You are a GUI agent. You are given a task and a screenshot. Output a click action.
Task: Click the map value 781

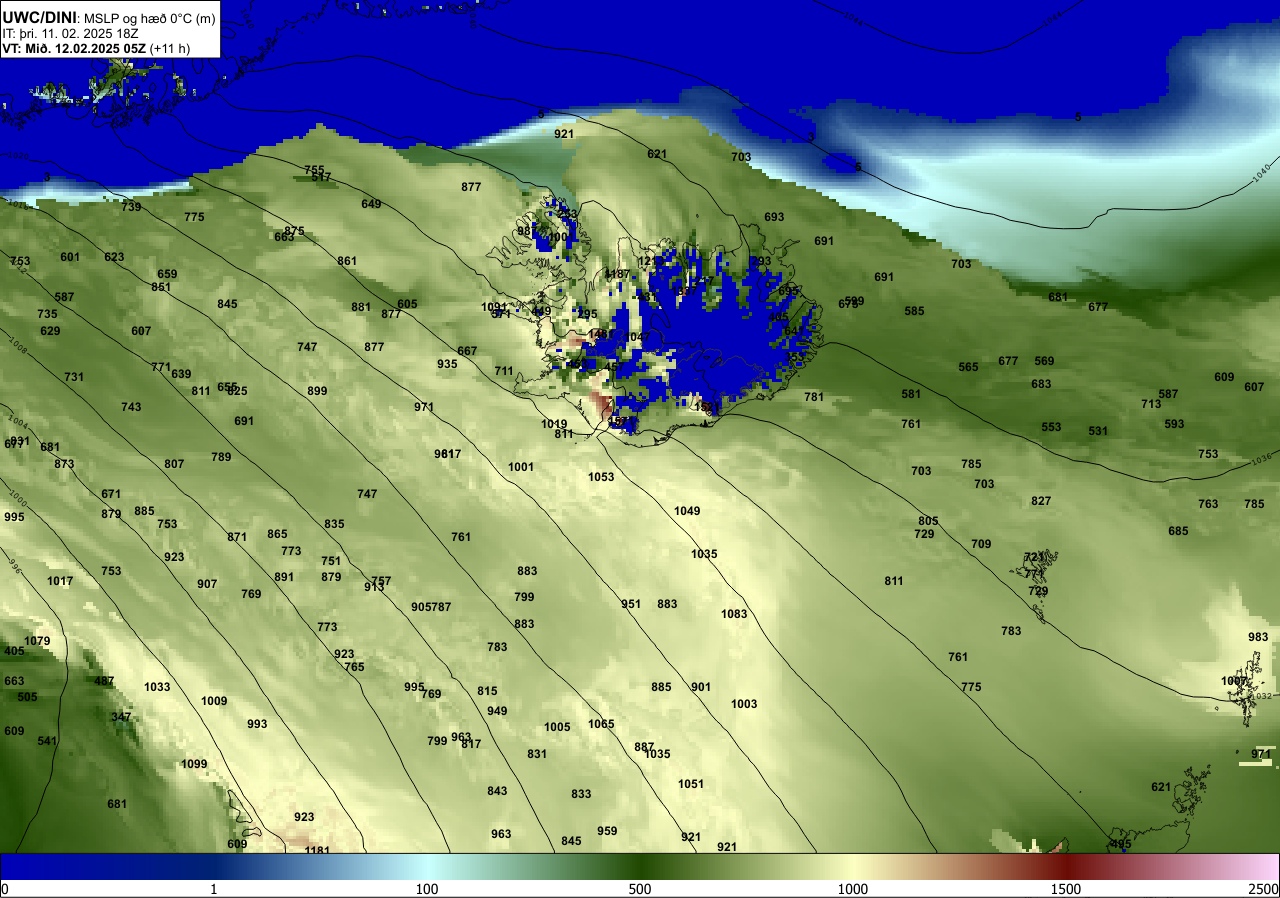coord(814,397)
